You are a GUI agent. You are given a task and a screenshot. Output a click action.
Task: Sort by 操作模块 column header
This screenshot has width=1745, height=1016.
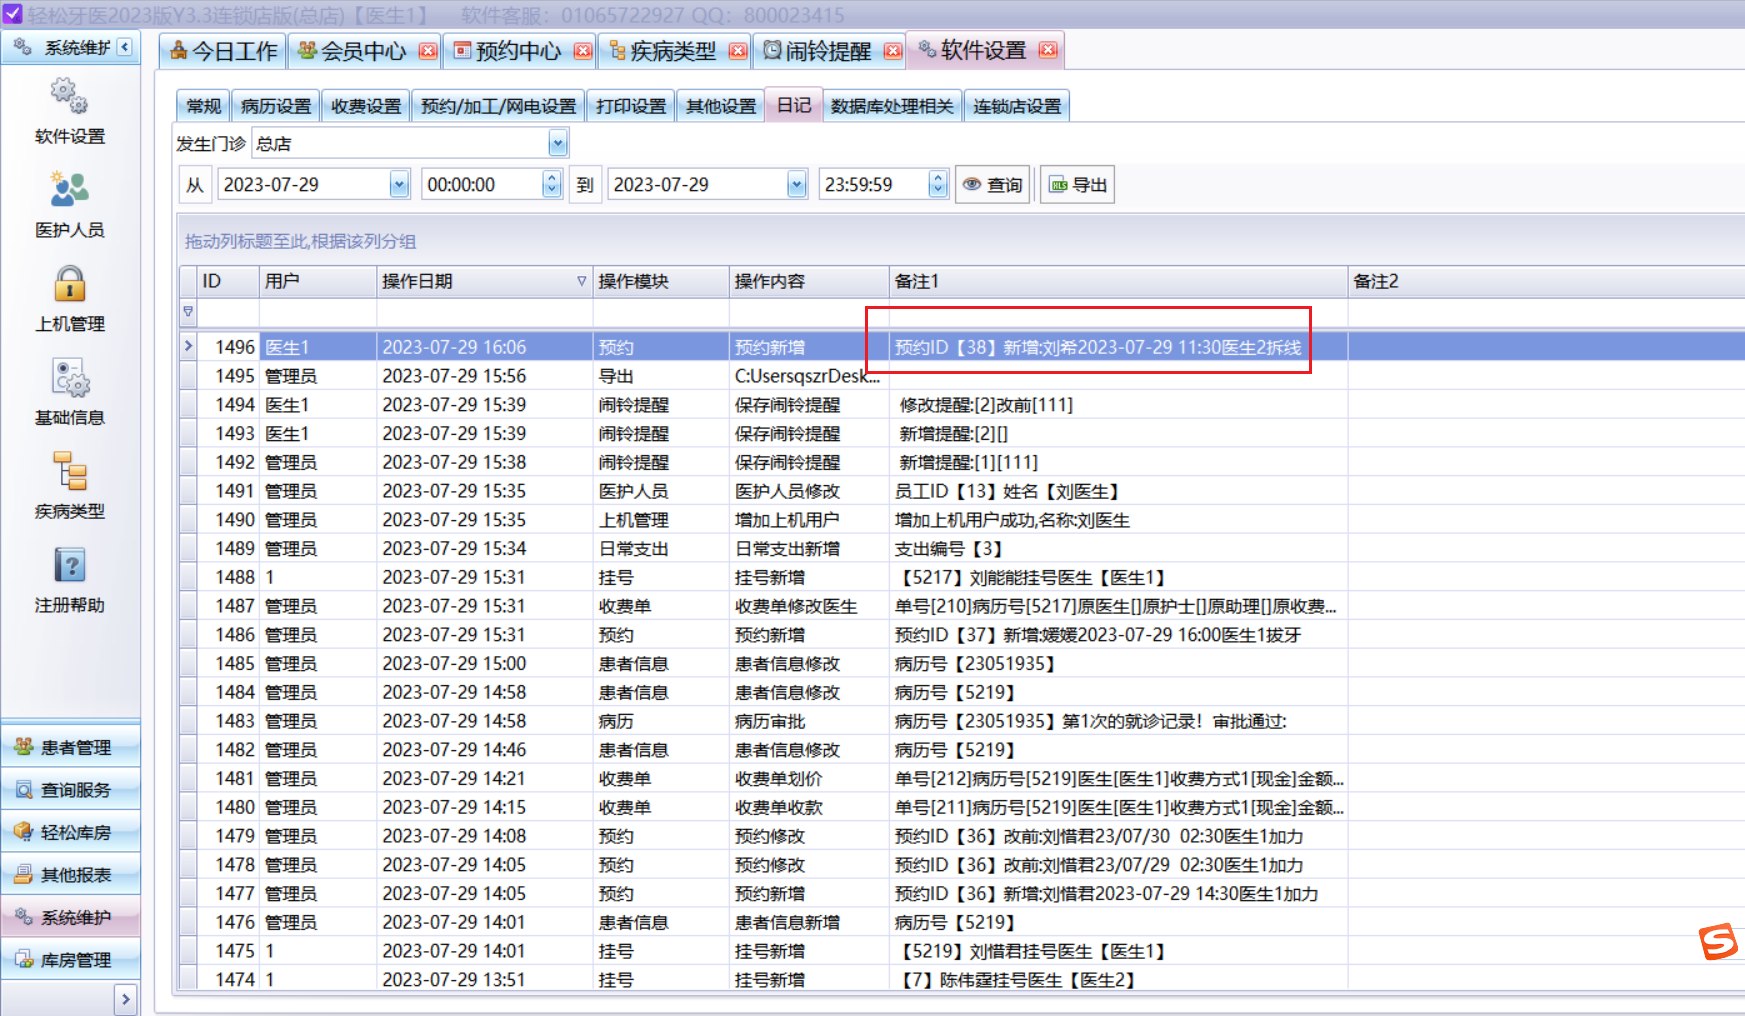[661, 282]
